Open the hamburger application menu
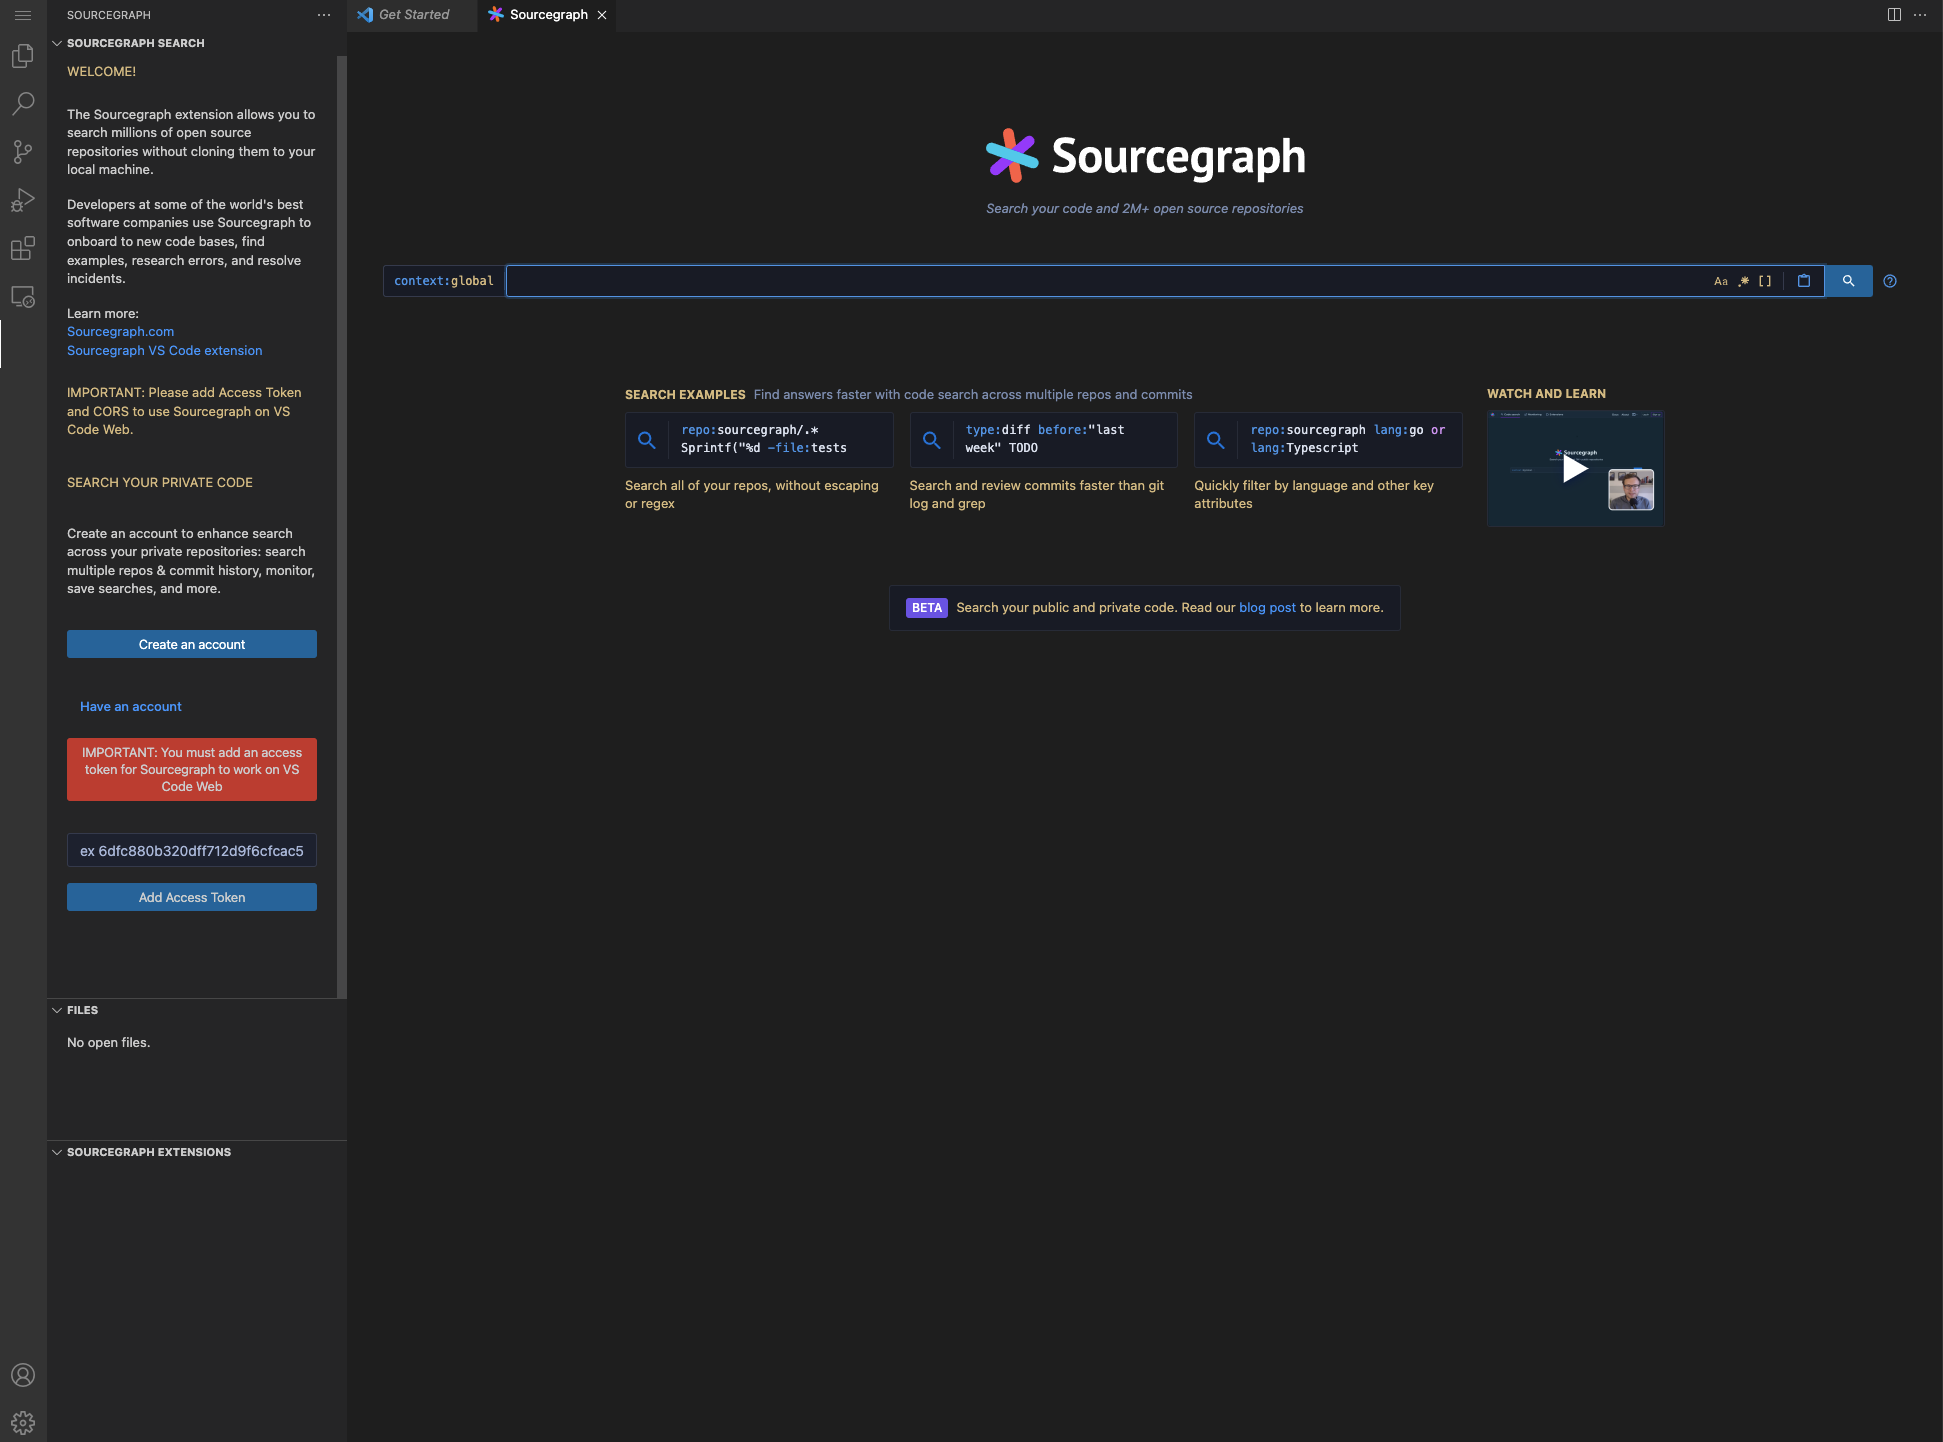 click(x=23, y=15)
